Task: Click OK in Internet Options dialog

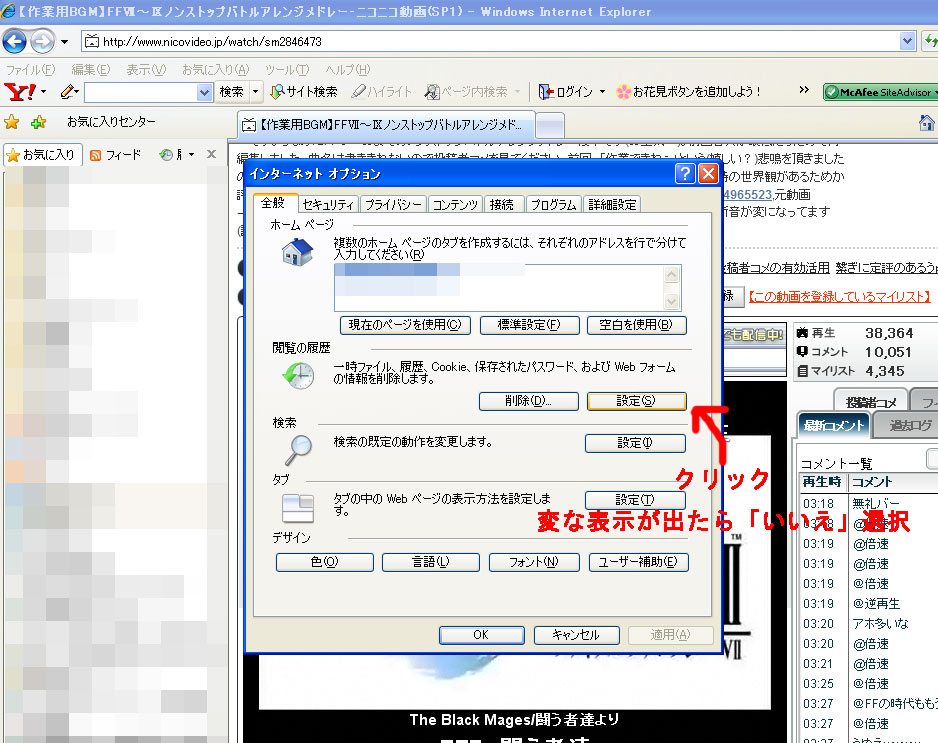Action: pyautogui.click(x=482, y=635)
